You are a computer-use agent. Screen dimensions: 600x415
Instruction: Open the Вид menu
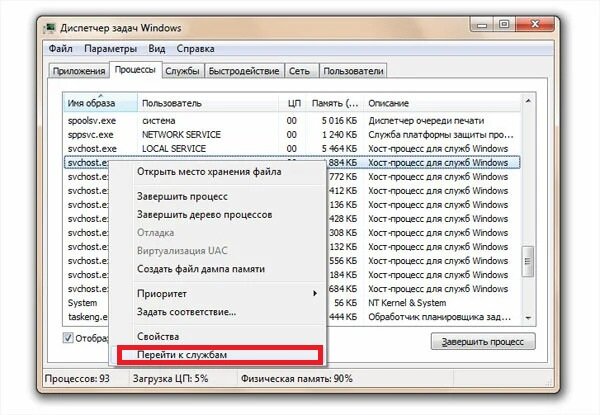tap(157, 49)
